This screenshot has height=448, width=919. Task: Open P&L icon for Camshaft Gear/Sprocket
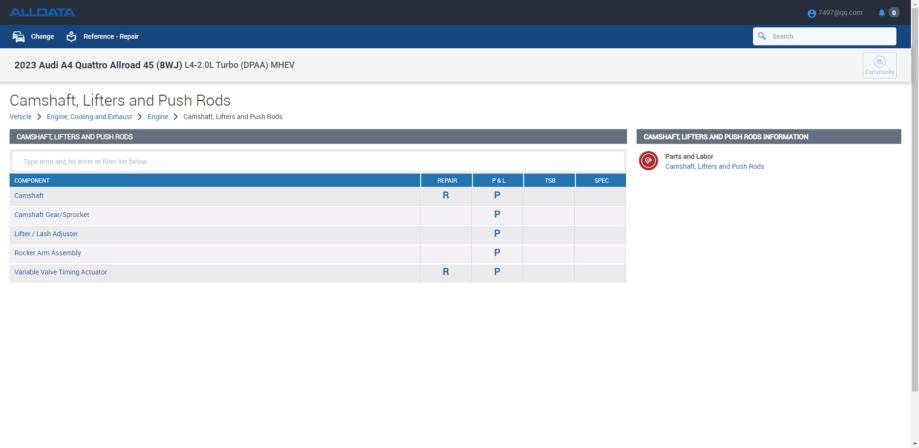click(497, 215)
